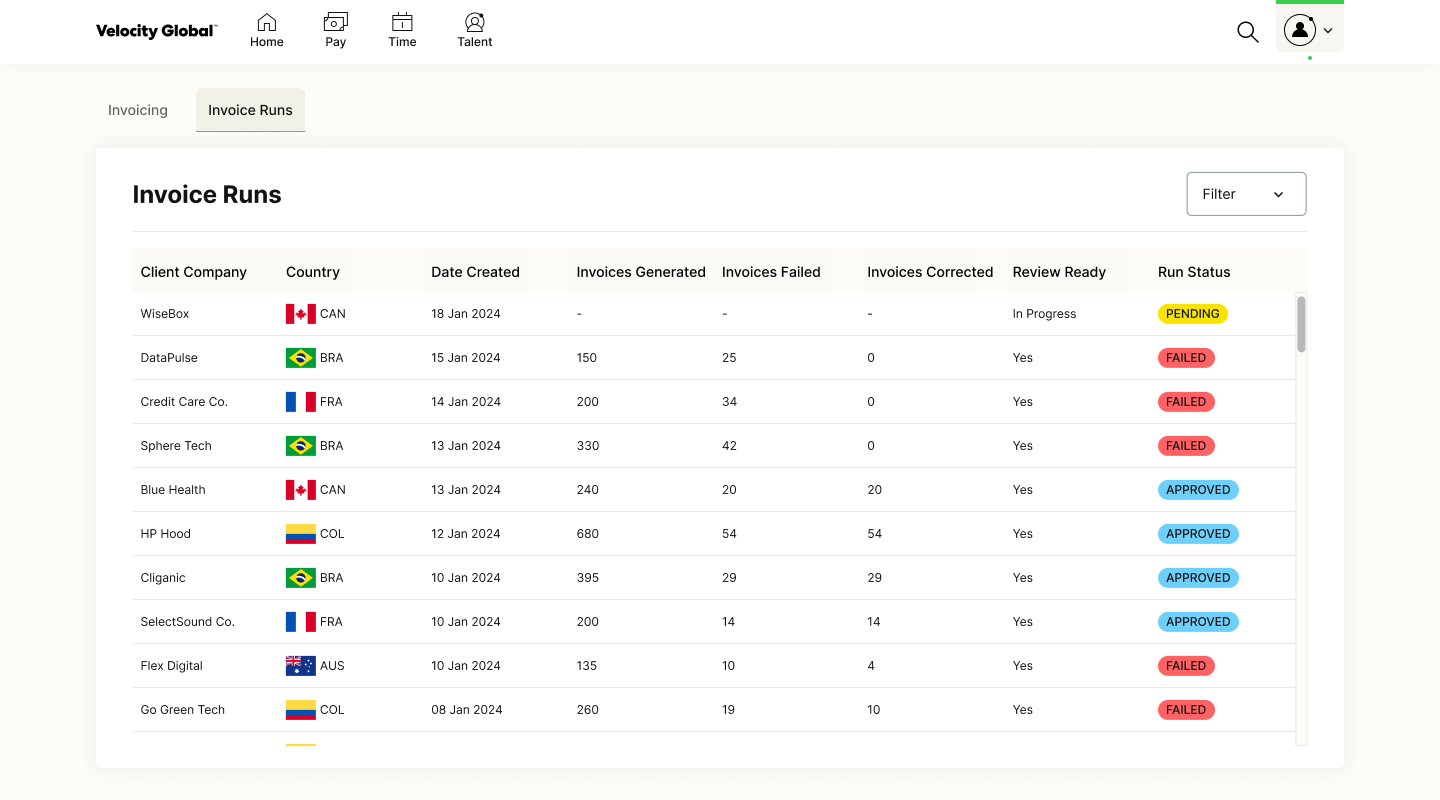This screenshot has height=800, width=1440.
Task: Select the Sphere Tech company name
Action: (176, 446)
